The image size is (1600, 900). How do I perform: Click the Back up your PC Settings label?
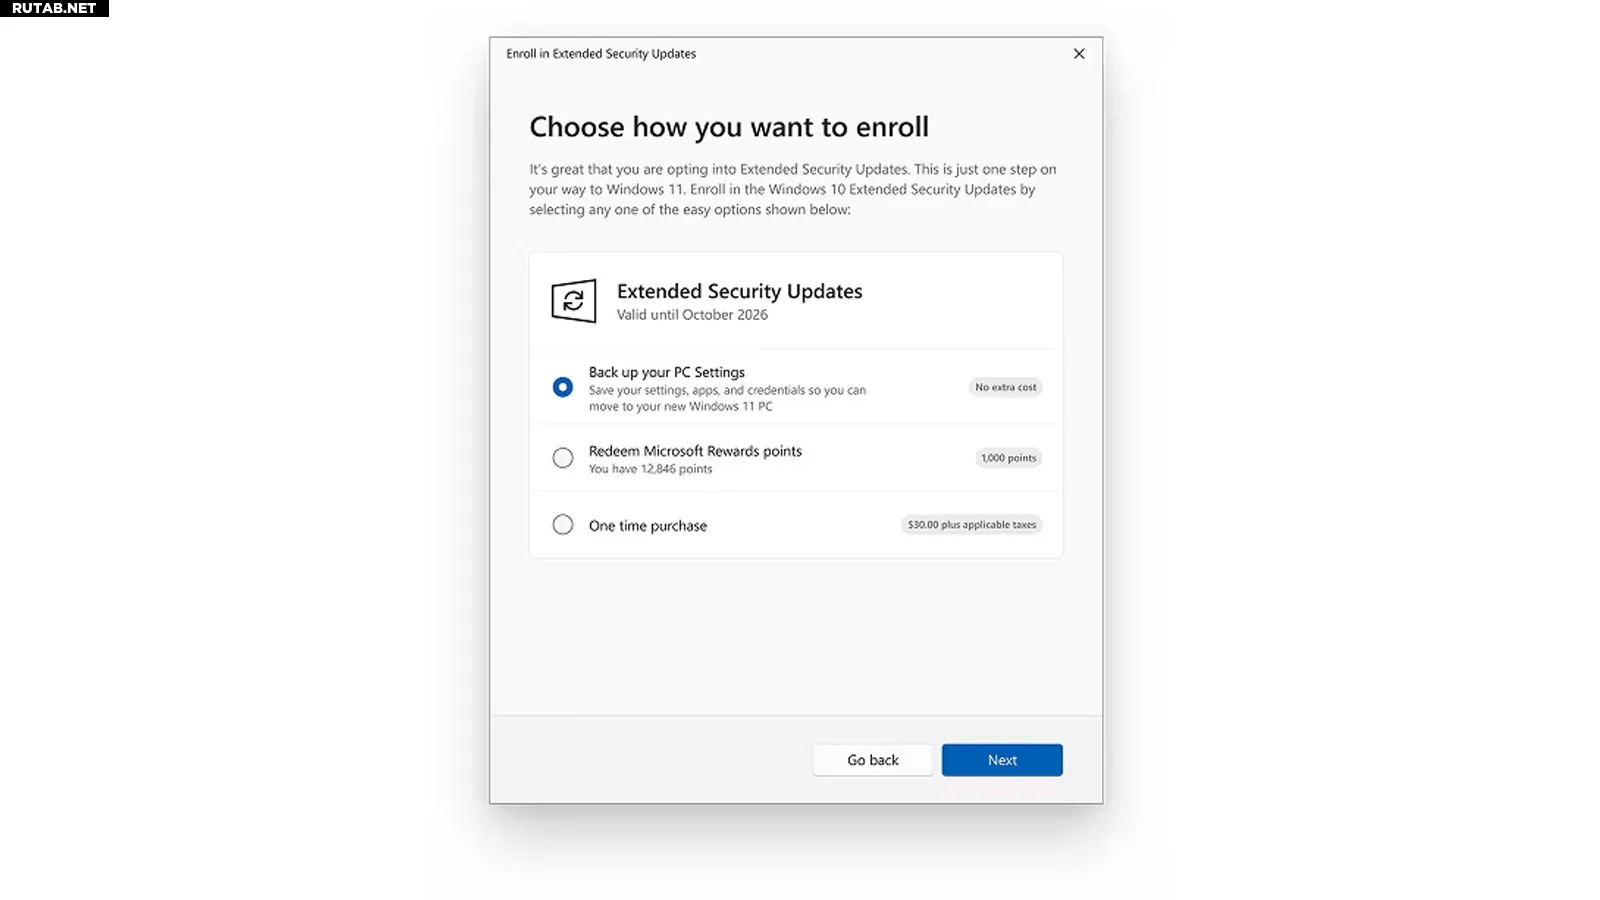click(667, 372)
